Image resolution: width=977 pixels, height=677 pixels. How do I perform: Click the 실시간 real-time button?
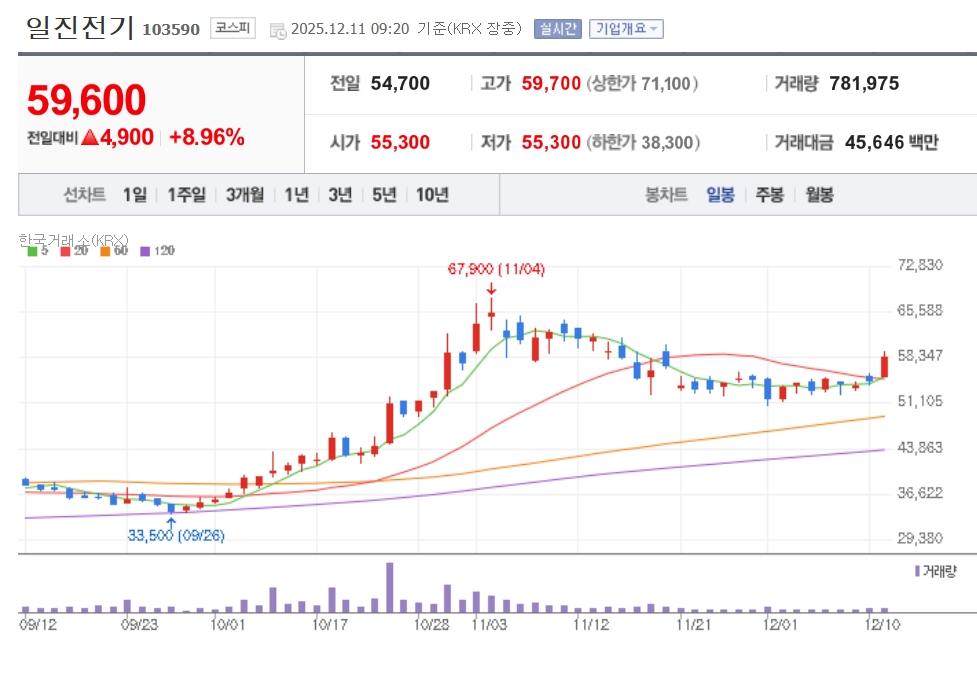tap(557, 29)
